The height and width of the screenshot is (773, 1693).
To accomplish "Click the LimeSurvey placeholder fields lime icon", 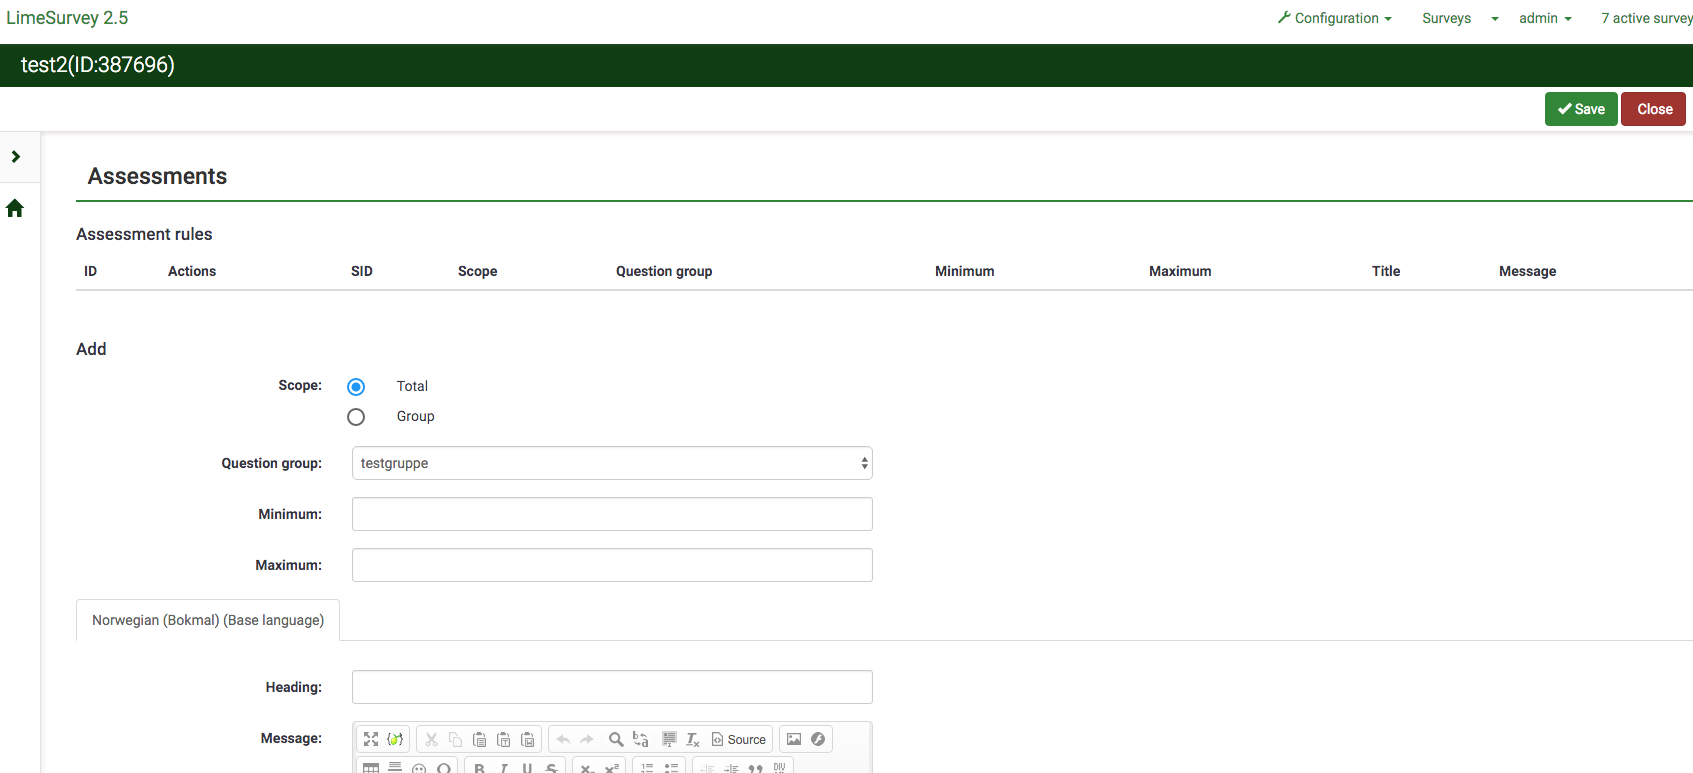I will tap(395, 739).
